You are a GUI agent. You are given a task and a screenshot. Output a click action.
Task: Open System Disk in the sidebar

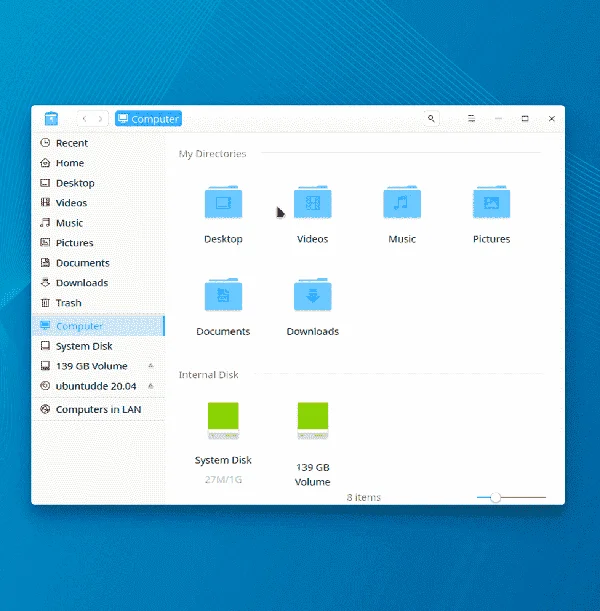point(98,346)
